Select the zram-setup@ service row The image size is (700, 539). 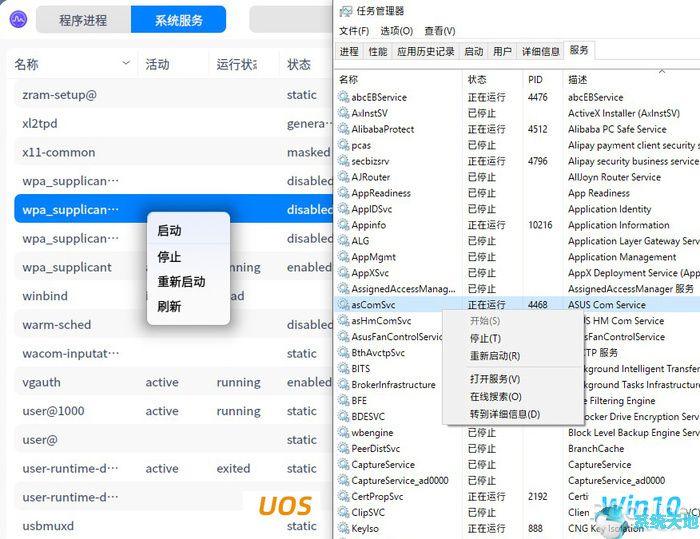point(174,95)
